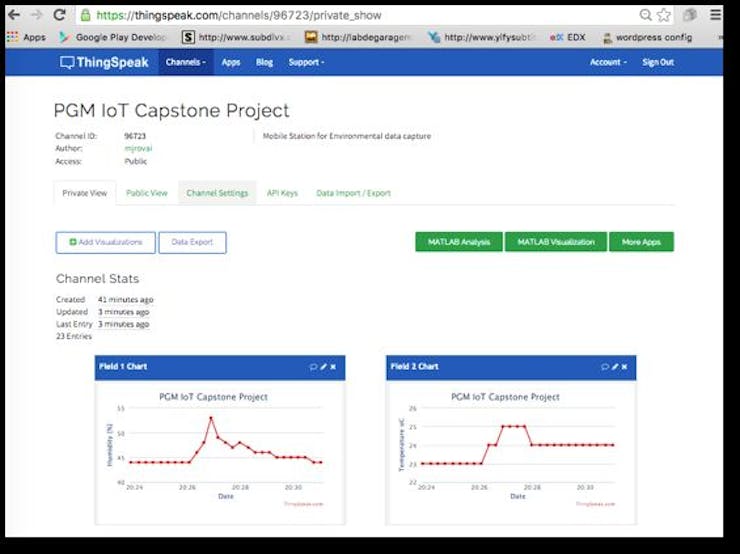740x554 pixels.
Task: Open the Chrome hamburger menu
Action: [715, 15]
